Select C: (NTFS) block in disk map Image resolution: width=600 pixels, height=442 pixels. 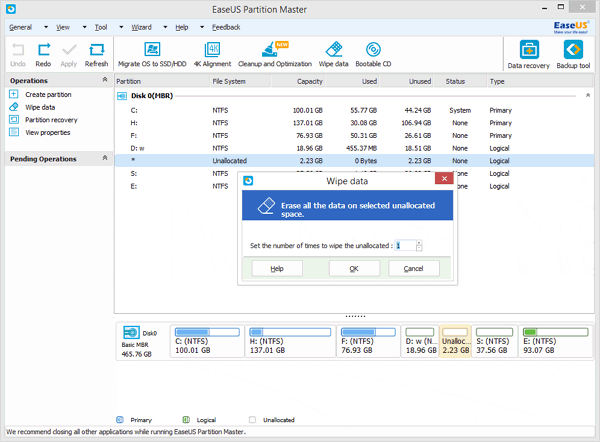click(207, 341)
